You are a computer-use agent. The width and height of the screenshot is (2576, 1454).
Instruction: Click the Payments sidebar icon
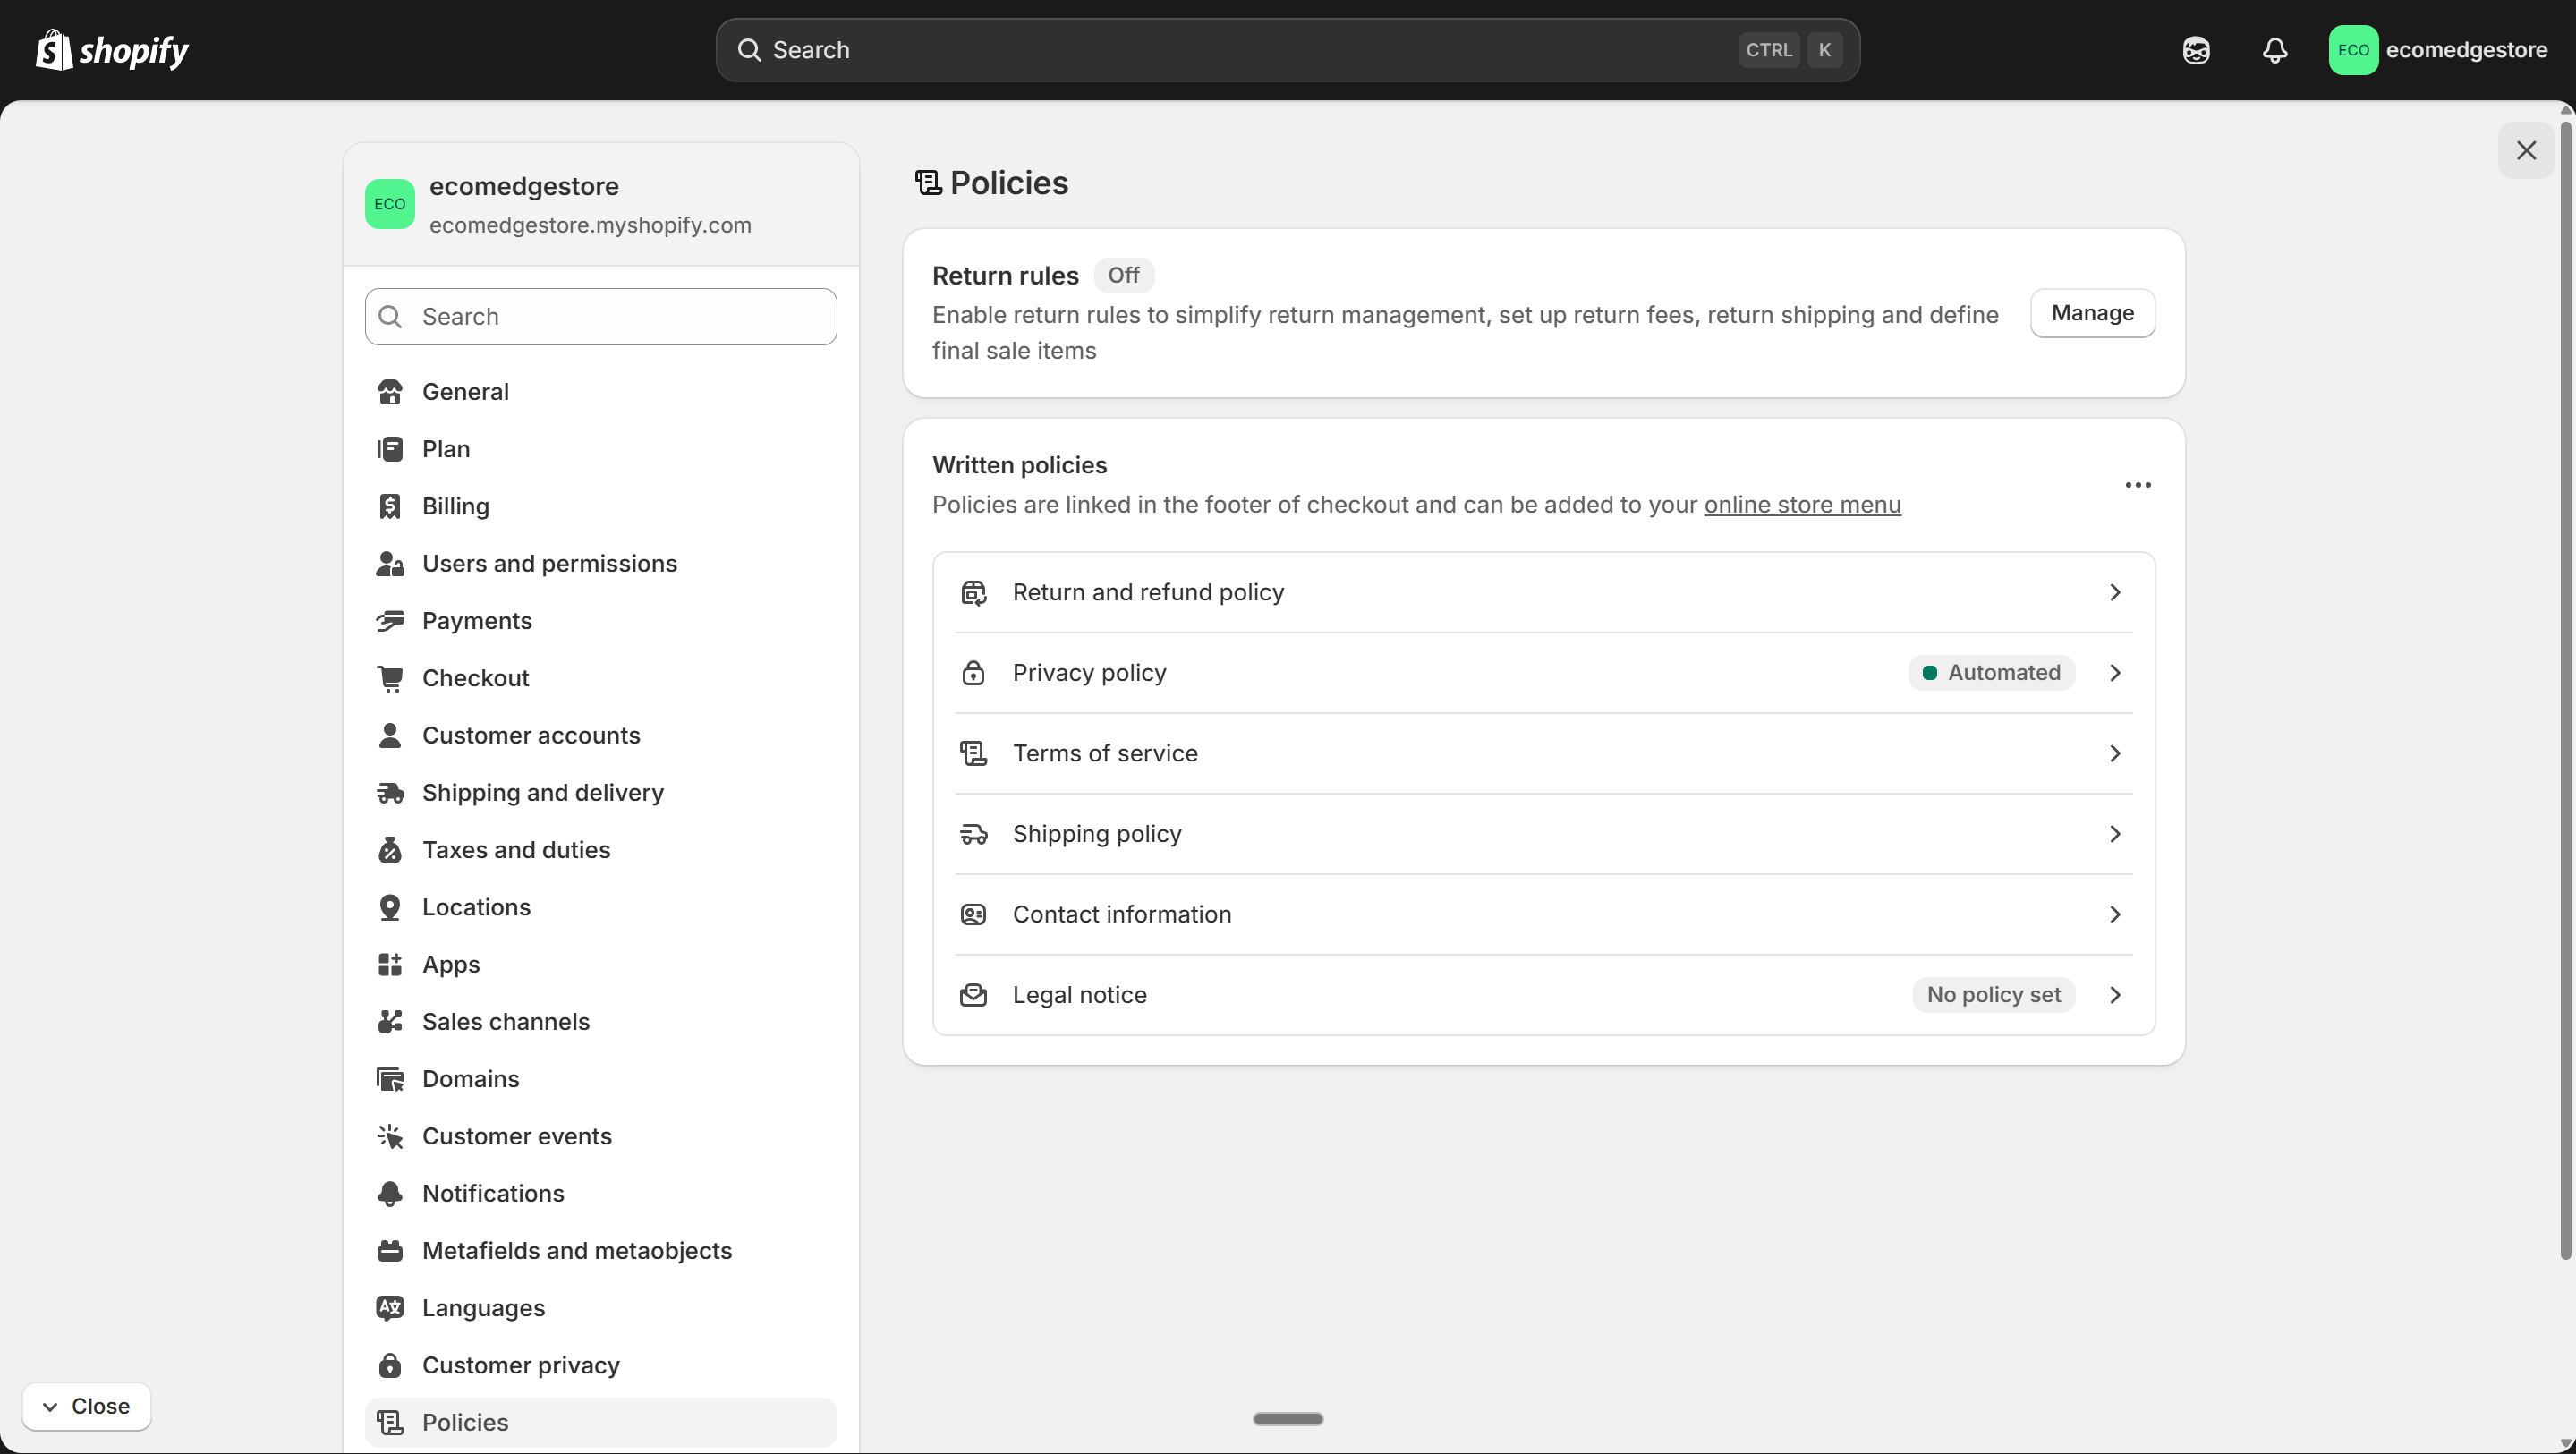390,621
